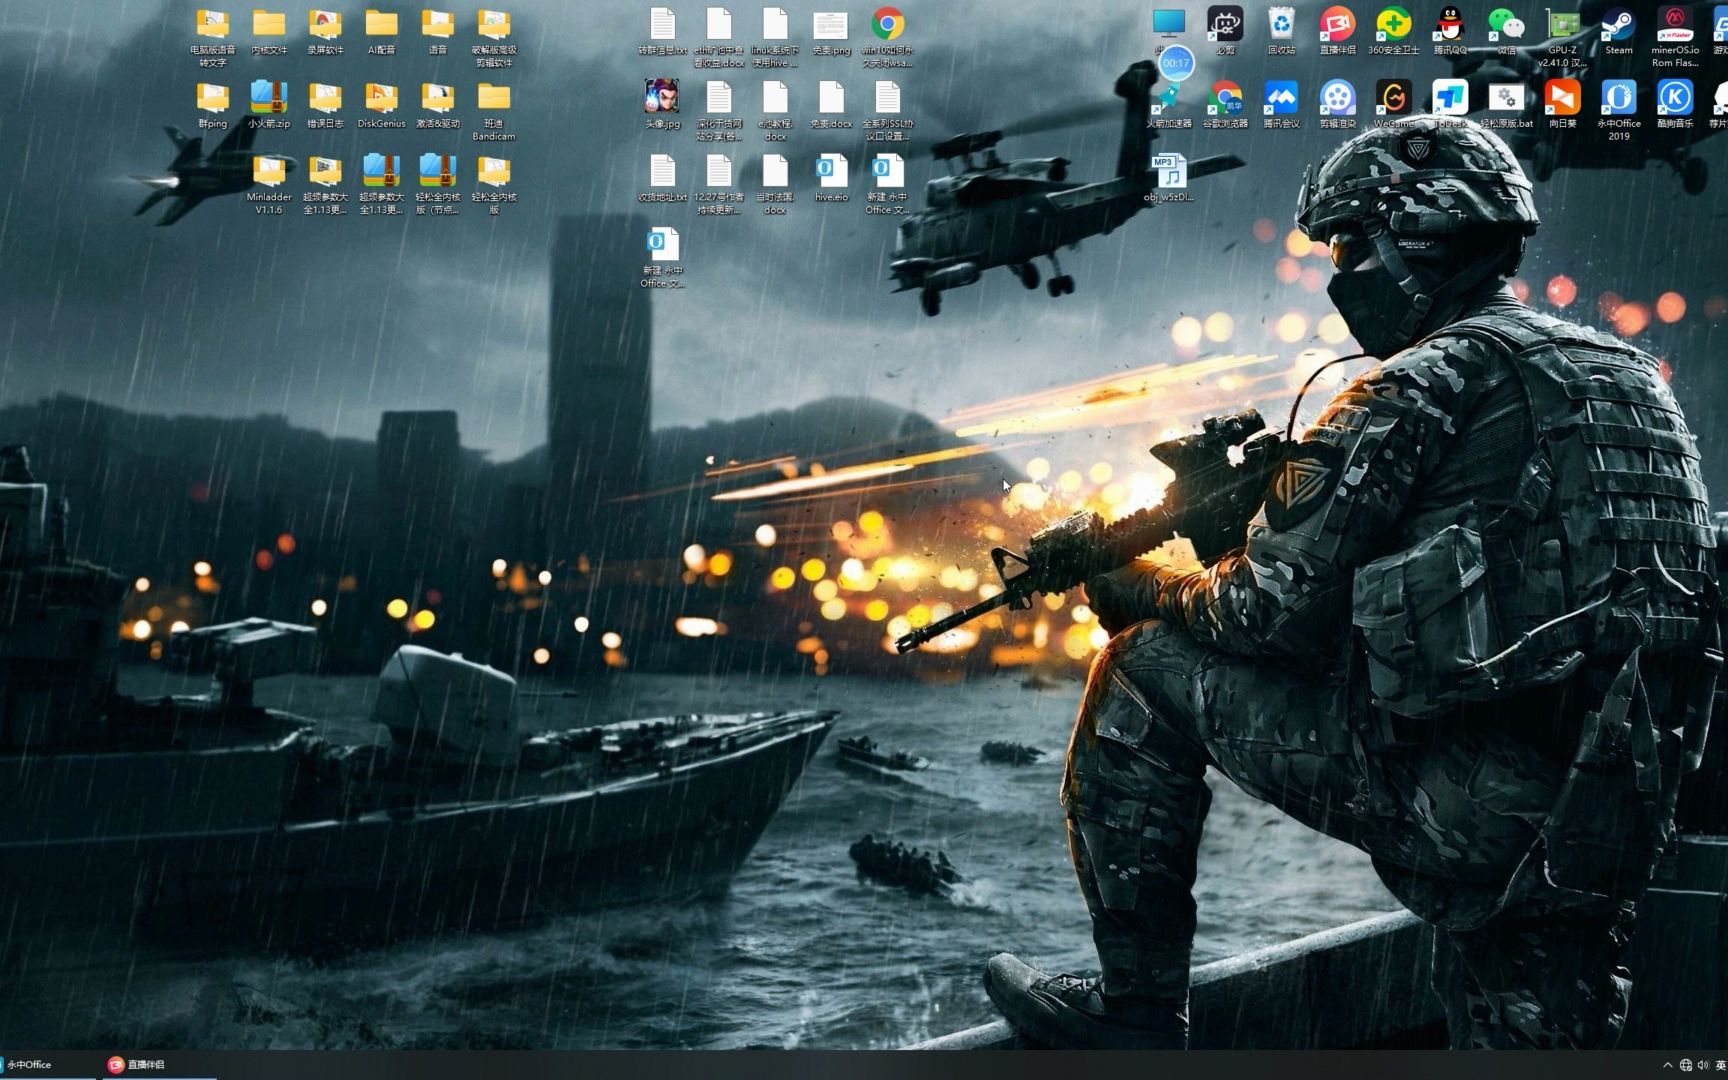This screenshot has height=1080, width=1728.
Task: Launch 谷歌浏览器 Chrome shortcut
Action: coord(1225,104)
